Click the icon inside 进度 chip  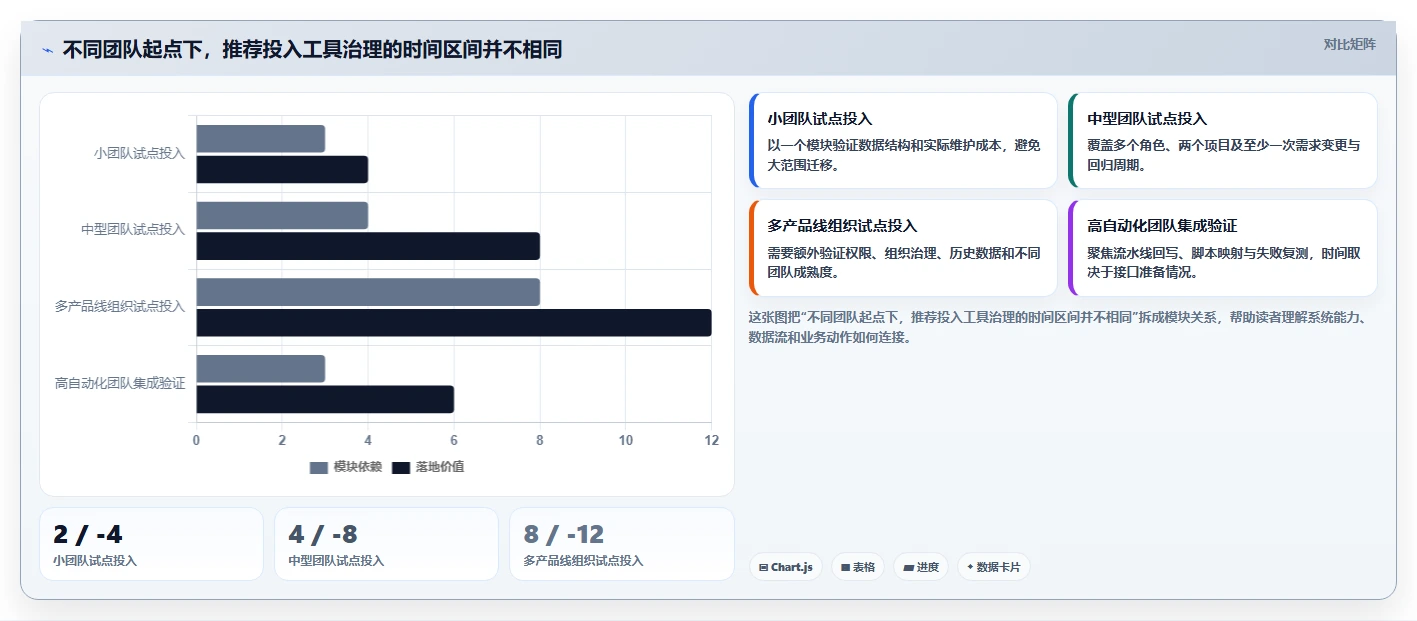(x=908, y=567)
